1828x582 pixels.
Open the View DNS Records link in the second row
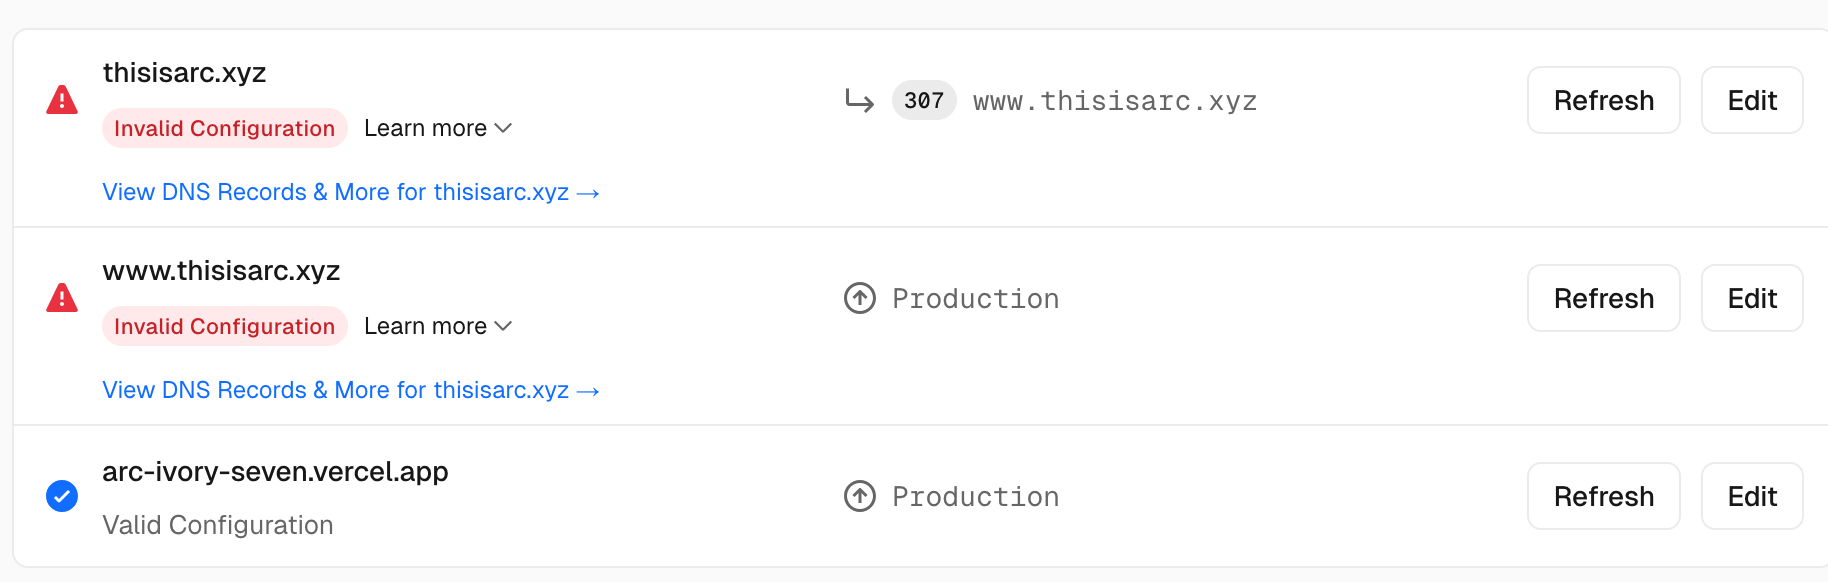click(x=350, y=390)
